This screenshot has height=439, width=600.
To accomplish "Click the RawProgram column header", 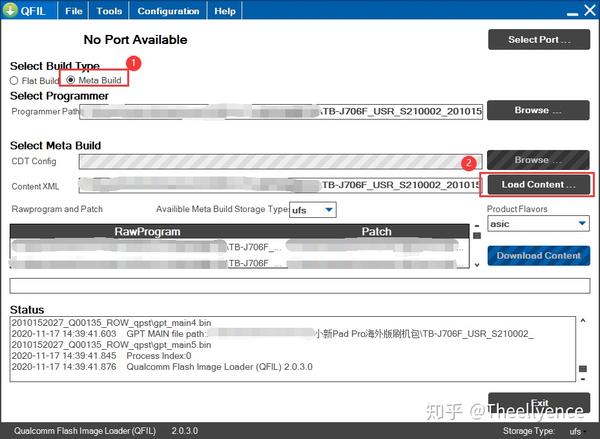I will click(147, 232).
